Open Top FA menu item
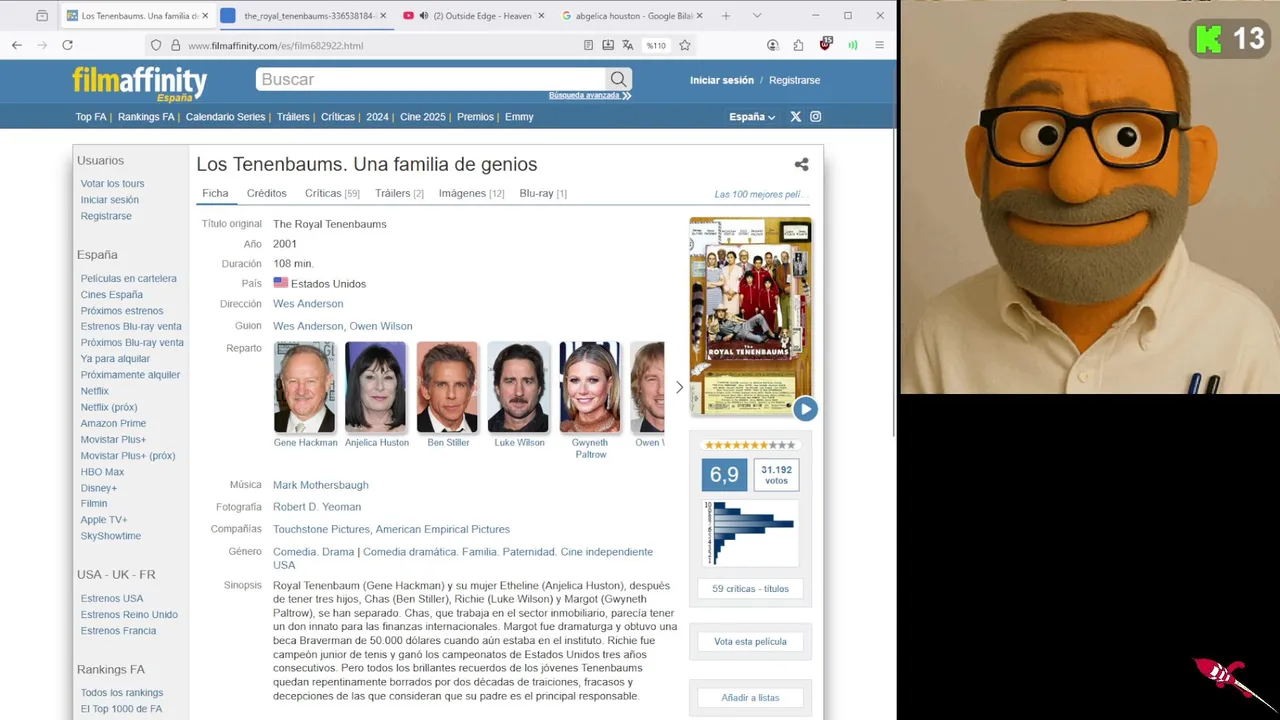The image size is (1280, 720). pyautogui.click(x=91, y=117)
